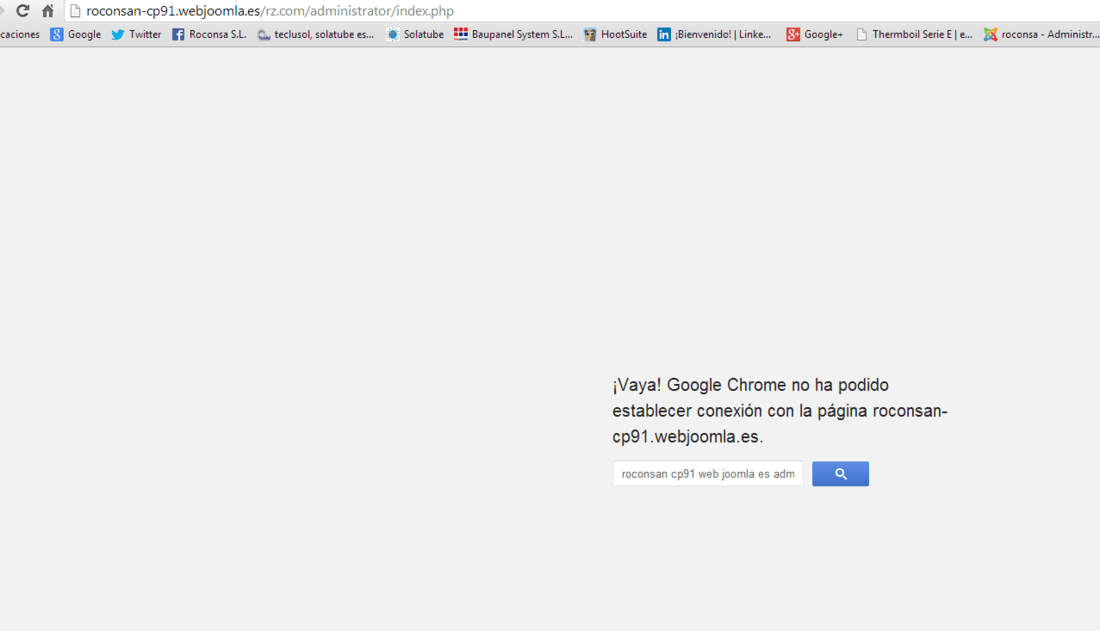Open the teclusol, solatube bookmark
The image size is (1100, 631).
316,34
